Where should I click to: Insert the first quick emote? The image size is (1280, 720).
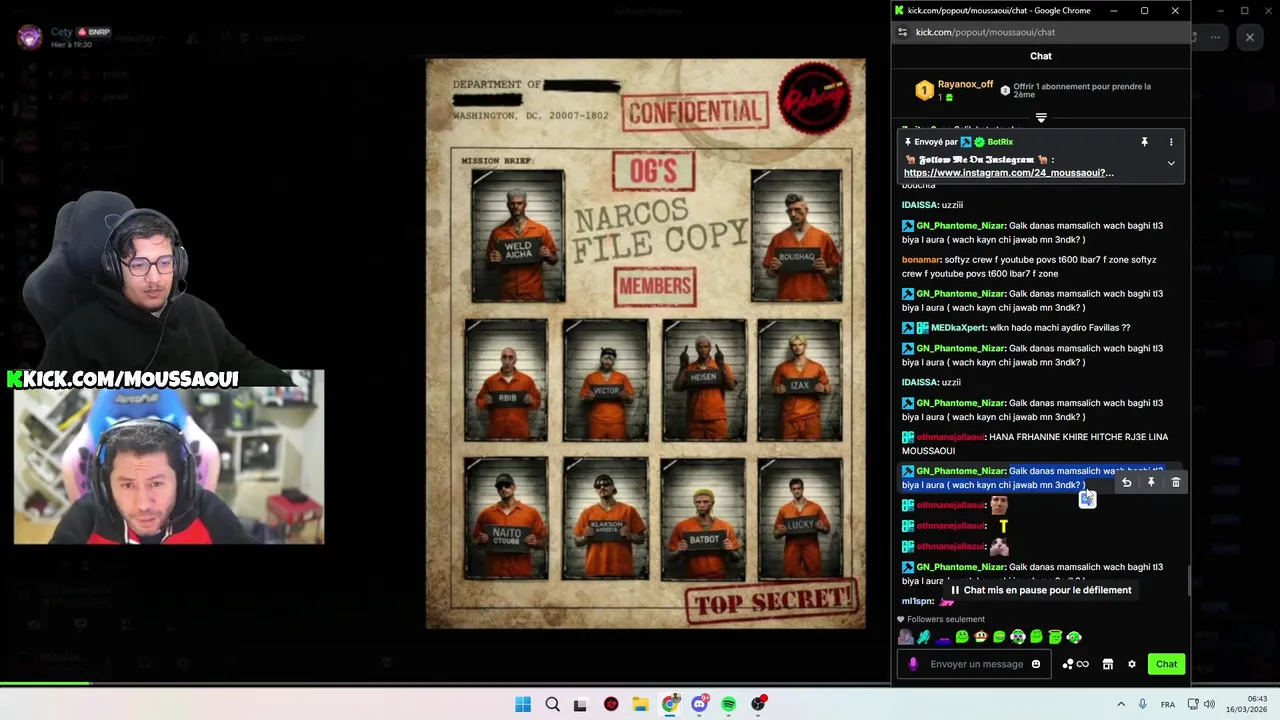(x=906, y=637)
